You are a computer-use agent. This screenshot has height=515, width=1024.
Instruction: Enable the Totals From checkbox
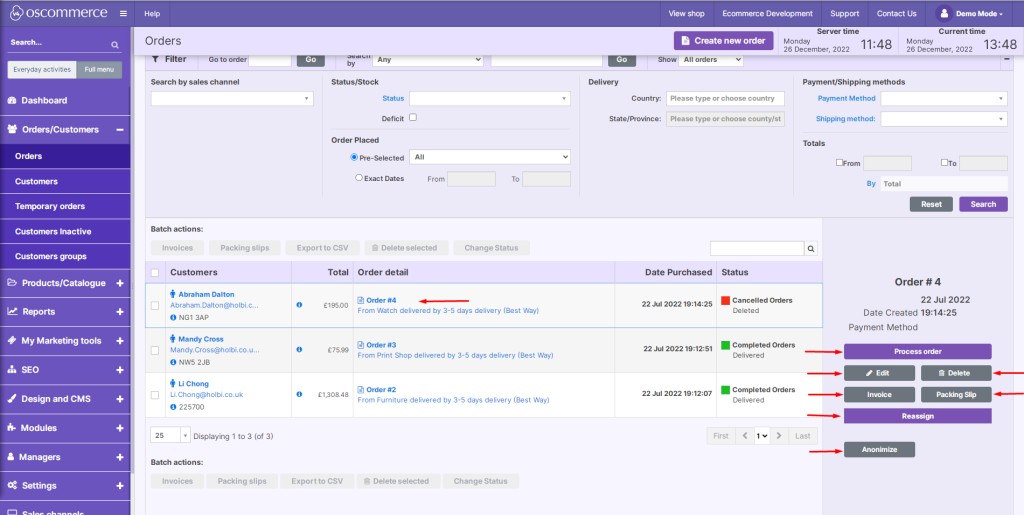click(839, 163)
